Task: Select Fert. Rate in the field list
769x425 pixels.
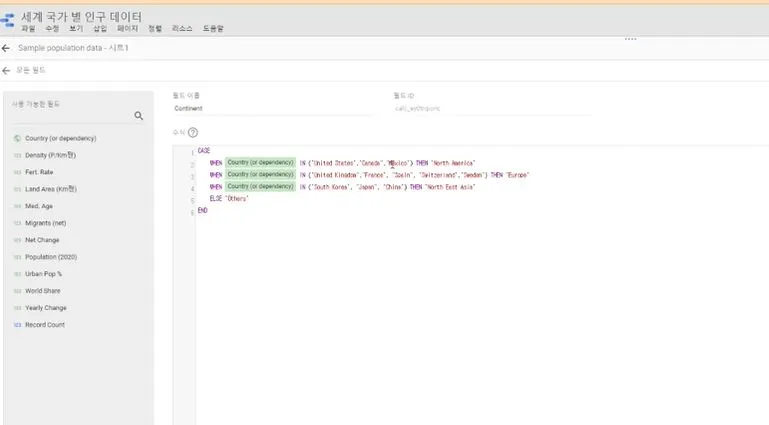Action: (x=39, y=172)
